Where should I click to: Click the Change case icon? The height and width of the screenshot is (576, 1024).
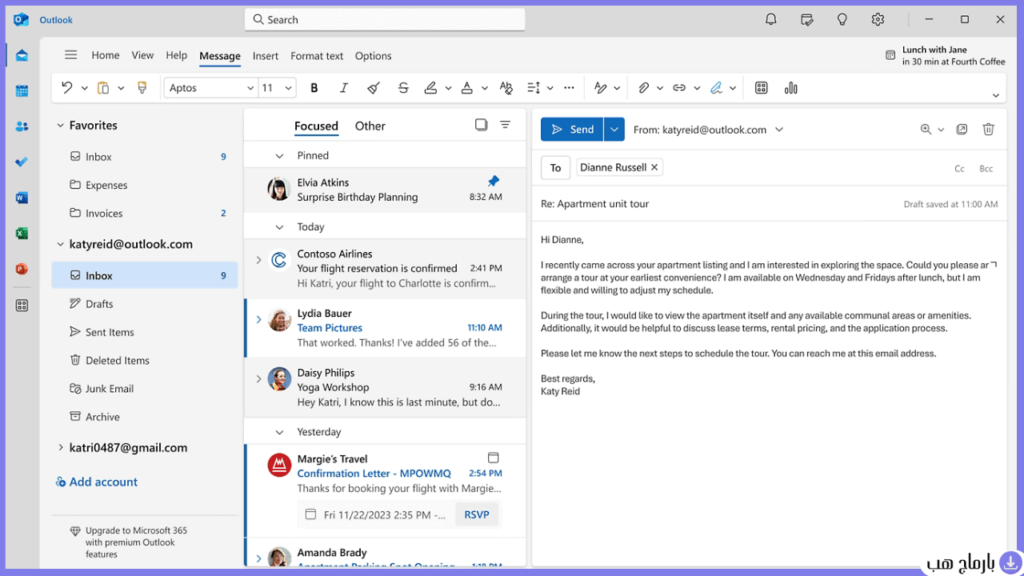point(506,88)
